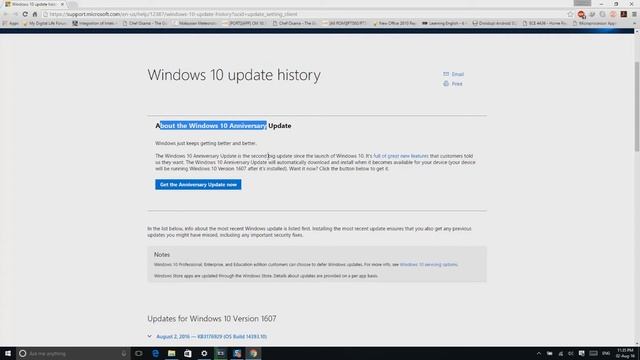Open Learning English bookmark
Viewport: 640px width, 360px height.
tap(444, 23)
